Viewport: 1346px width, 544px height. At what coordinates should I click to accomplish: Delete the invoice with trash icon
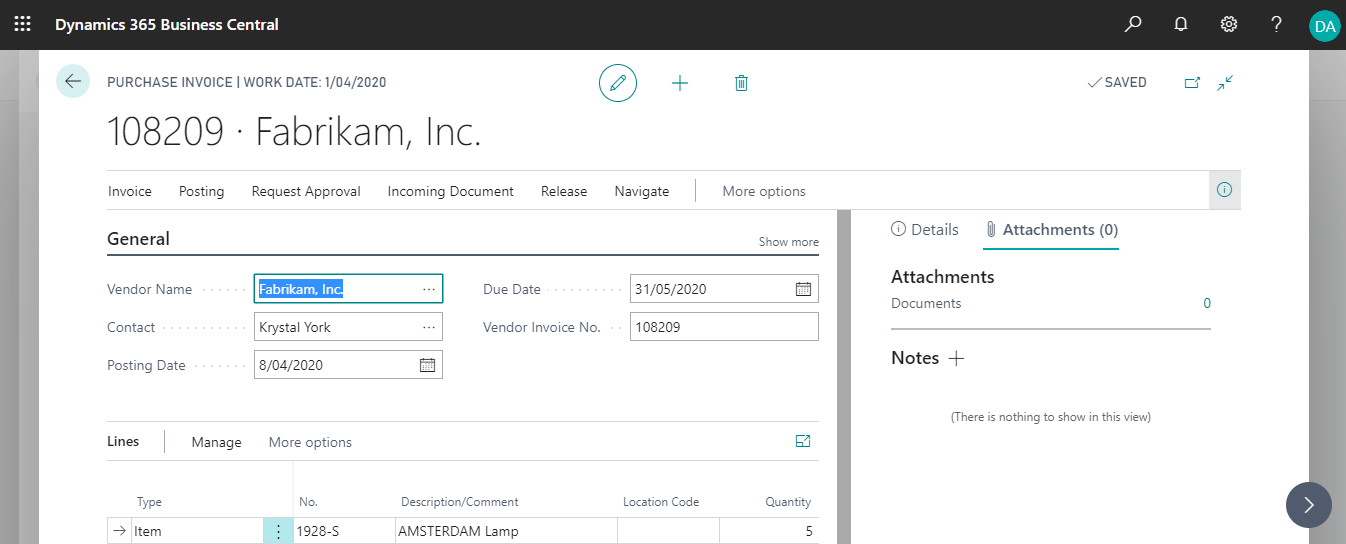click(741, 83)
